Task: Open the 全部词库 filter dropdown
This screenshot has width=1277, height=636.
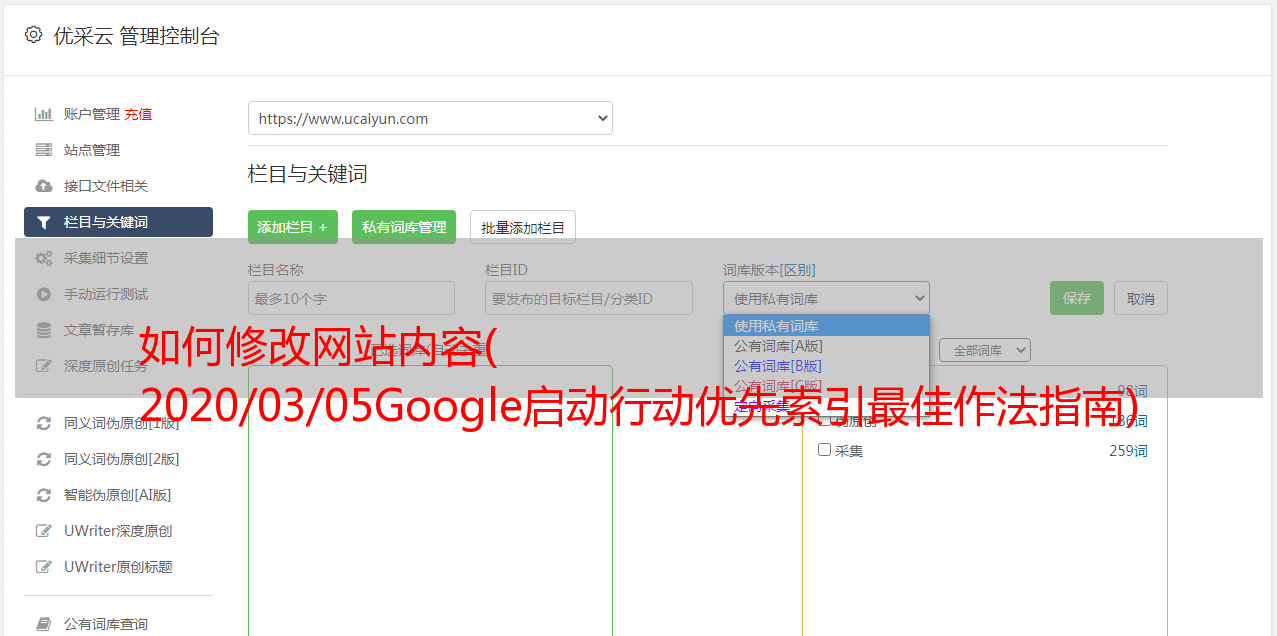Action: pyautogui.click(x=984, y=350)
